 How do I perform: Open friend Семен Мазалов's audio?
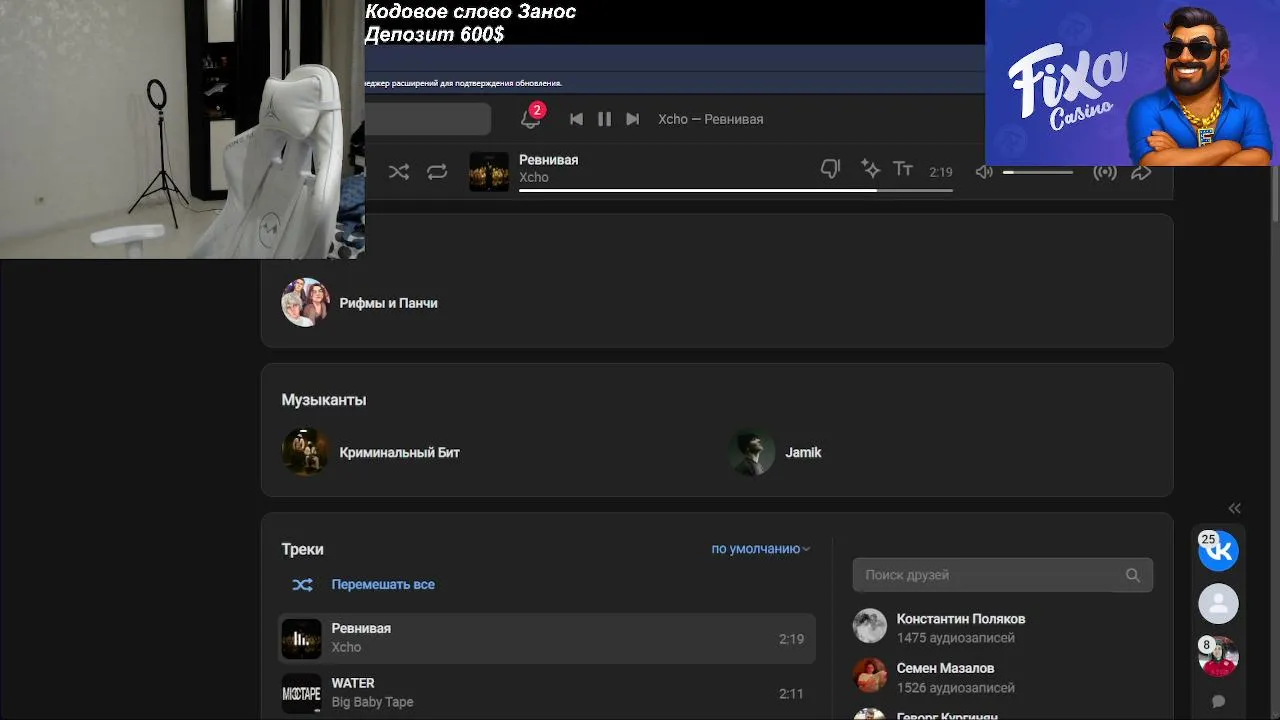945,668
